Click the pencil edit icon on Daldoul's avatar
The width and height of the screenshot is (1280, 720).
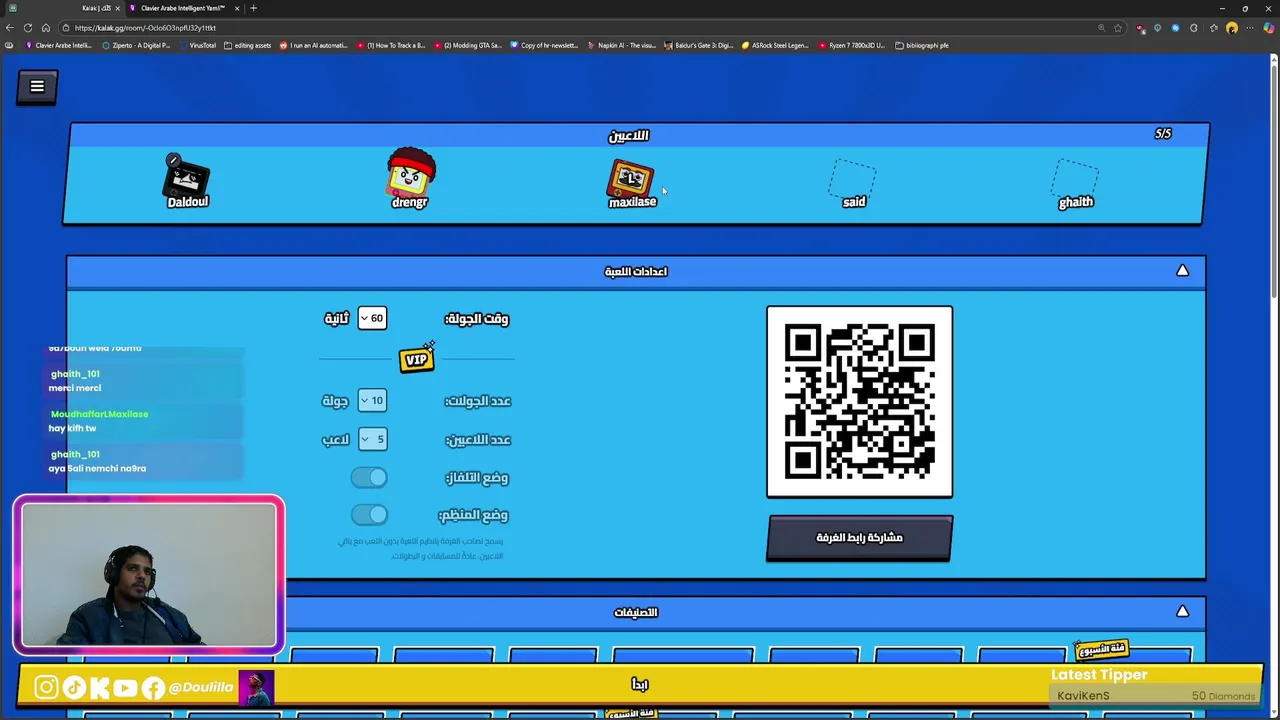pyautogui.click(x=173, y=160)
